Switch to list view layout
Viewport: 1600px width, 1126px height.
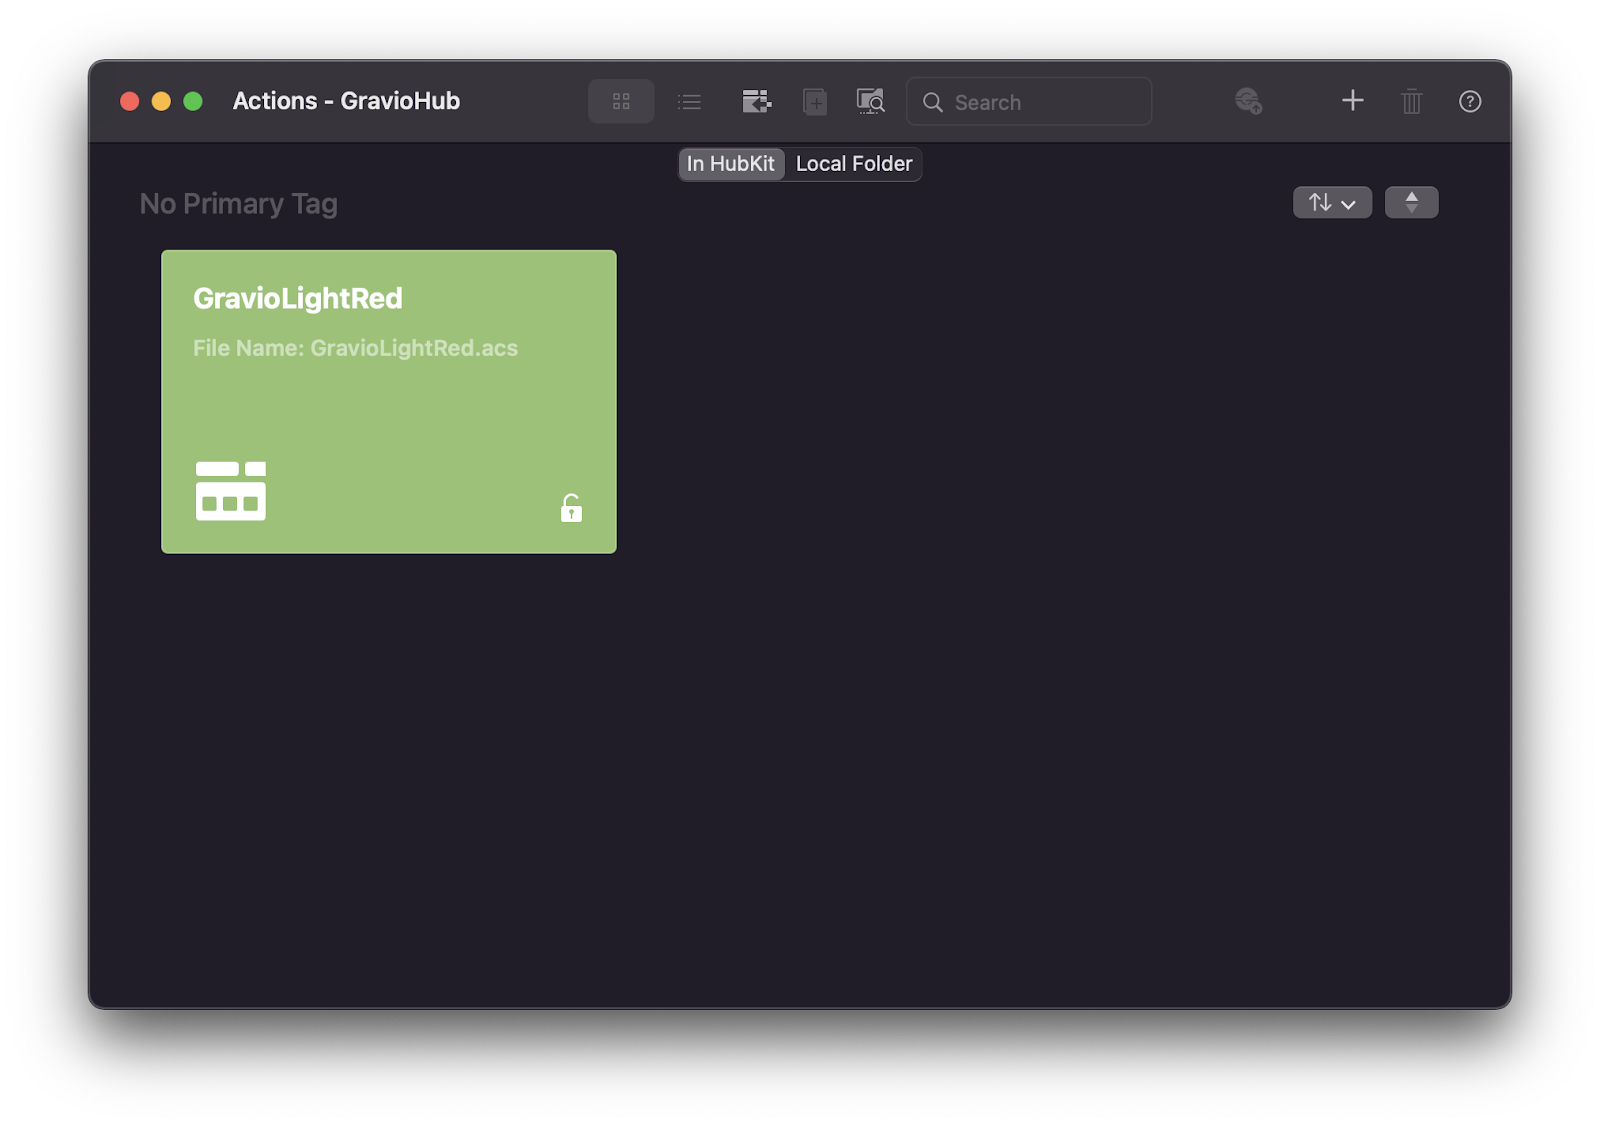[689, 100]
